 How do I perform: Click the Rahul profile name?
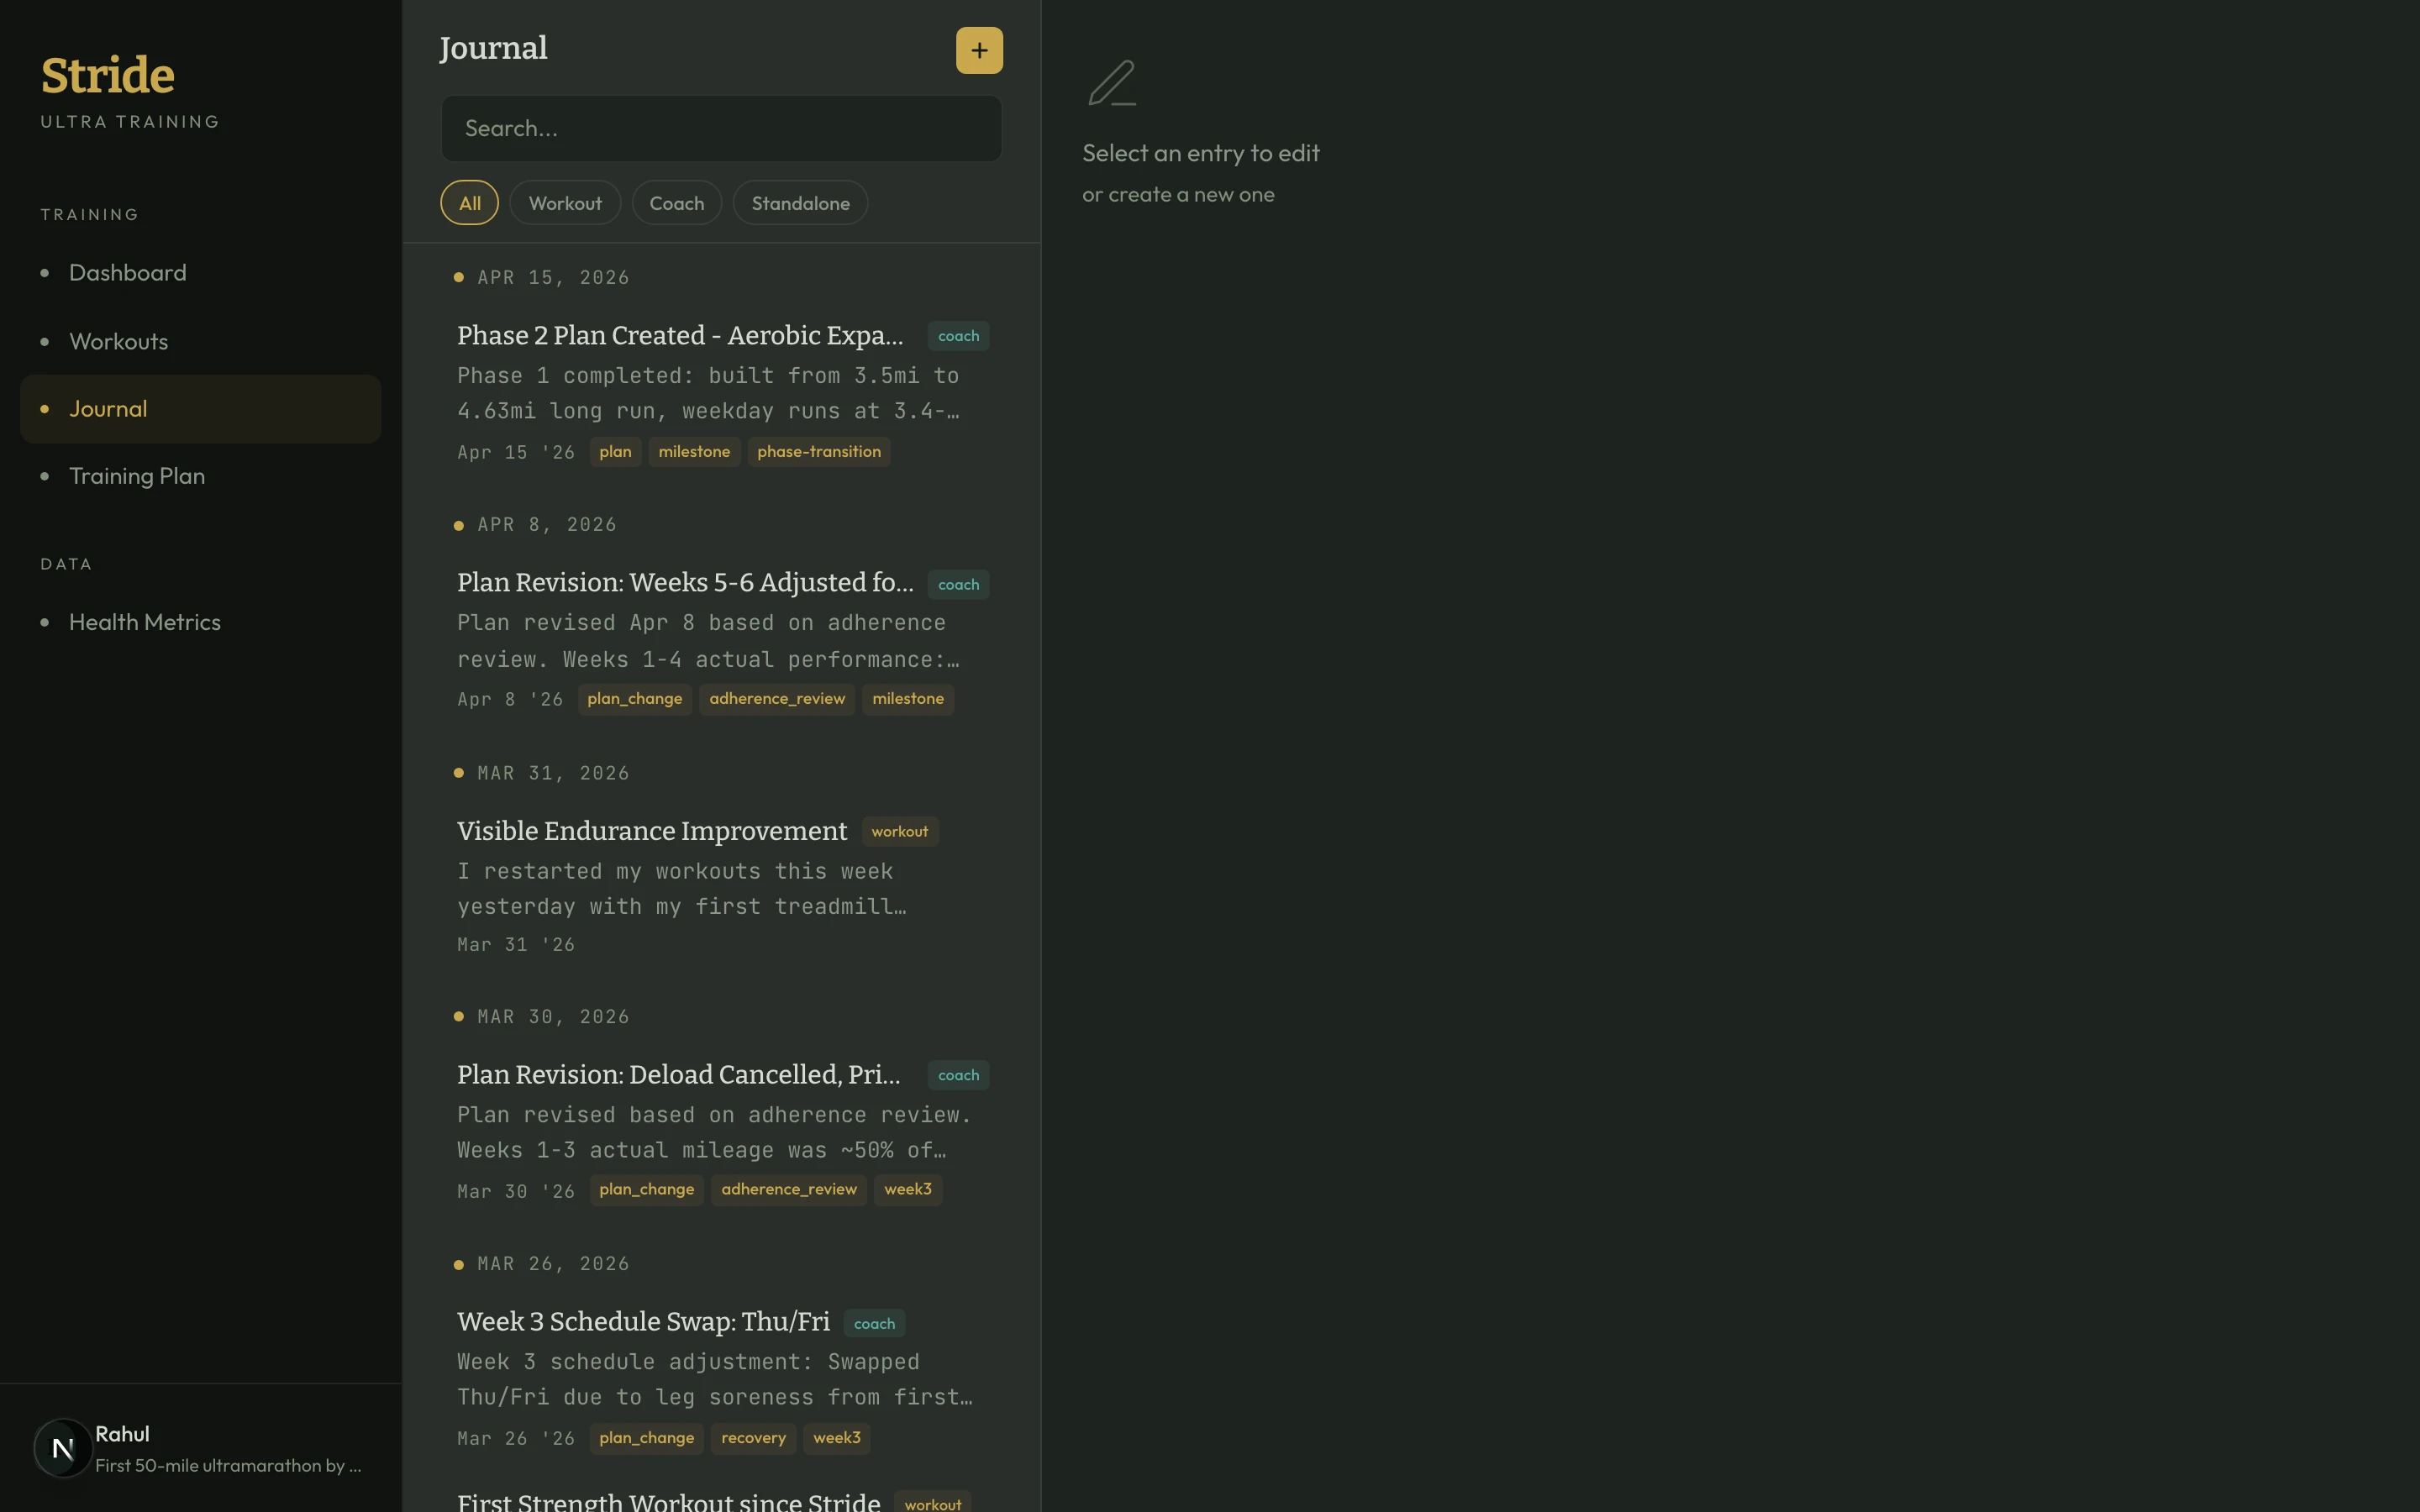(122, 1434)
